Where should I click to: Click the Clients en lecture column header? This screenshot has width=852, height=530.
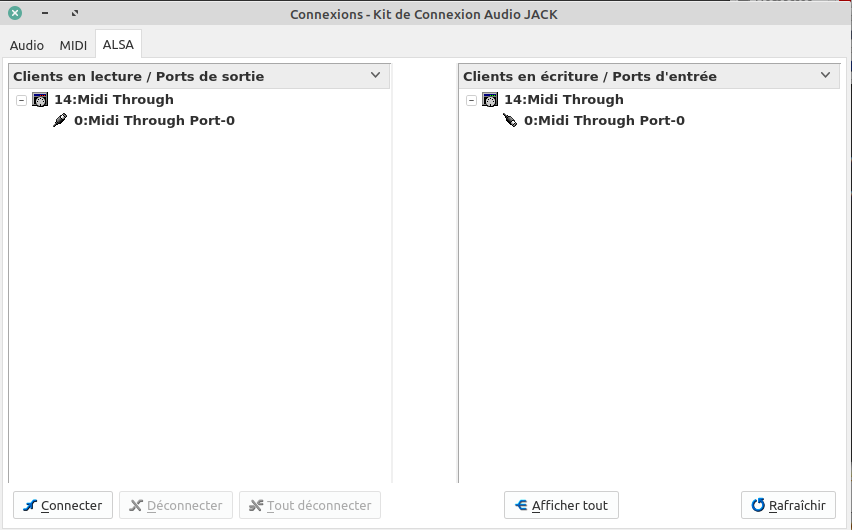(x=138, y=76)
